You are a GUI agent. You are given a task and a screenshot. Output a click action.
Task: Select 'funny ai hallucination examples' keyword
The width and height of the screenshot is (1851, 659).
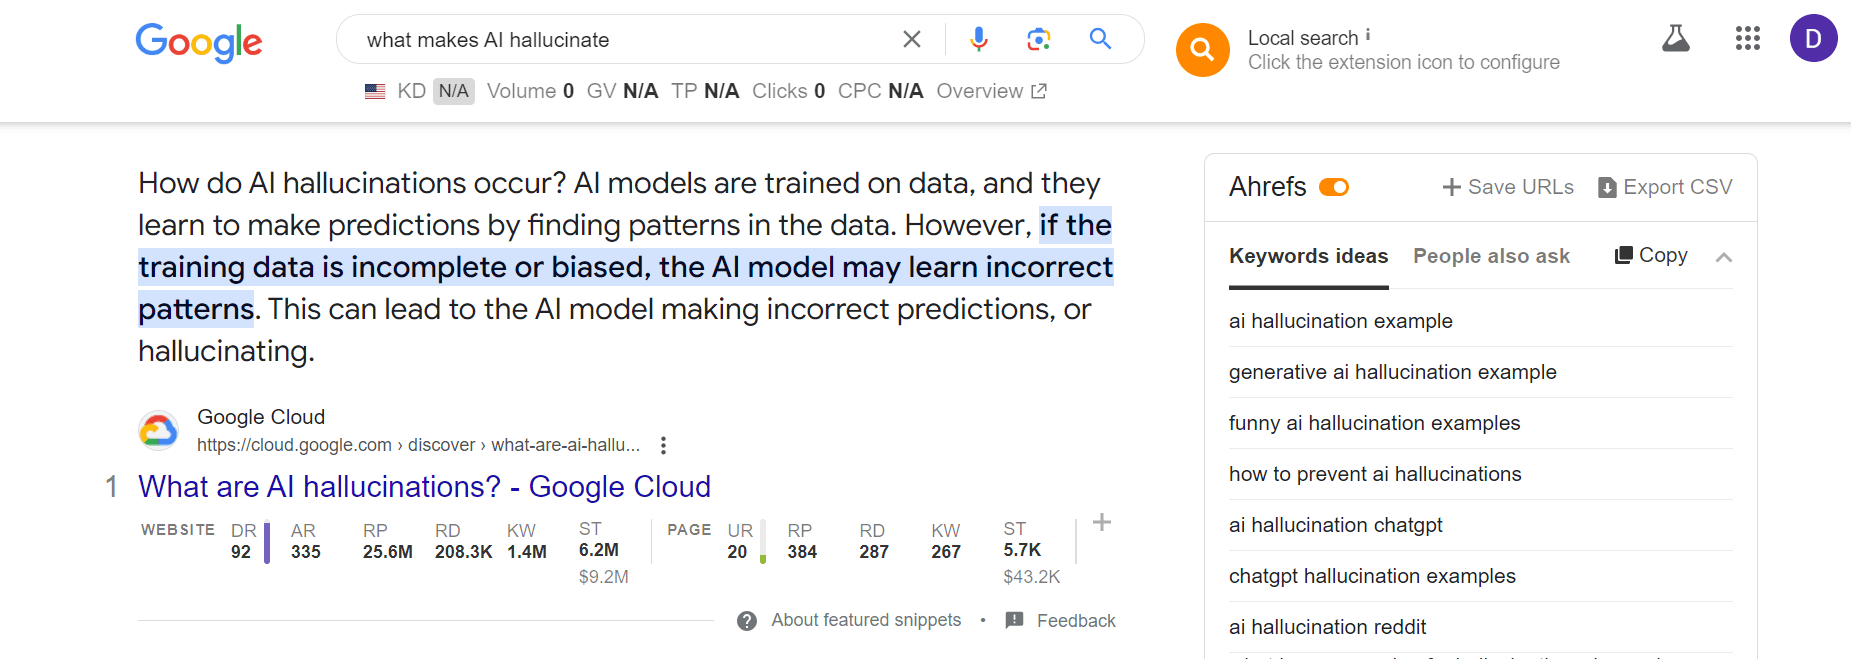1374,423
